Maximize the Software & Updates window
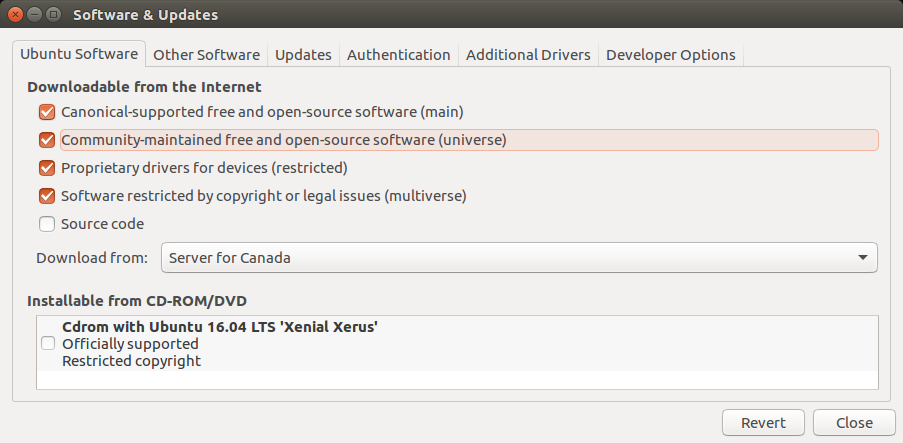903x443 pixels. (55, 15)
